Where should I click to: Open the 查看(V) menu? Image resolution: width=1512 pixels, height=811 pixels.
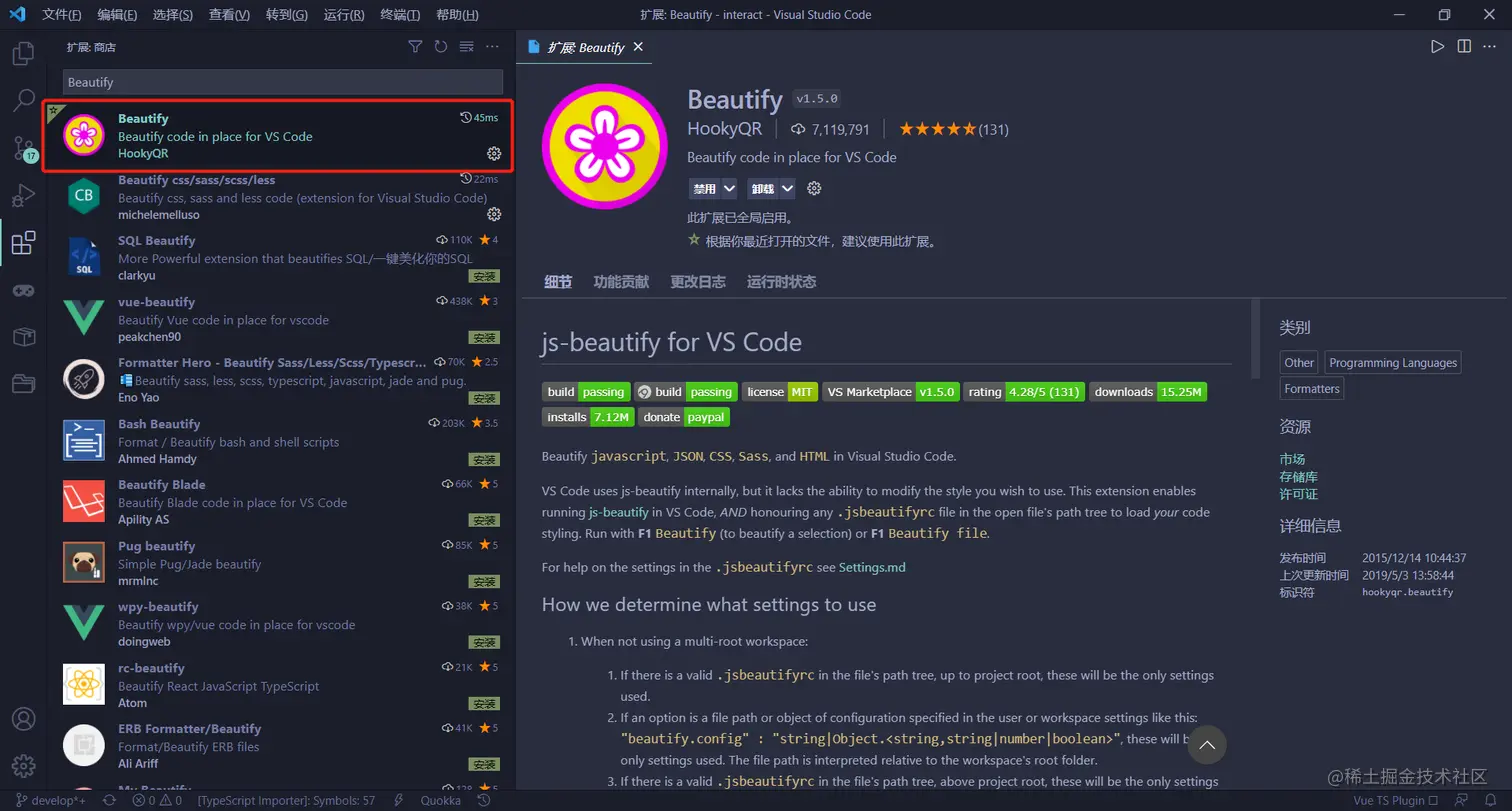(x=230, y=15)
